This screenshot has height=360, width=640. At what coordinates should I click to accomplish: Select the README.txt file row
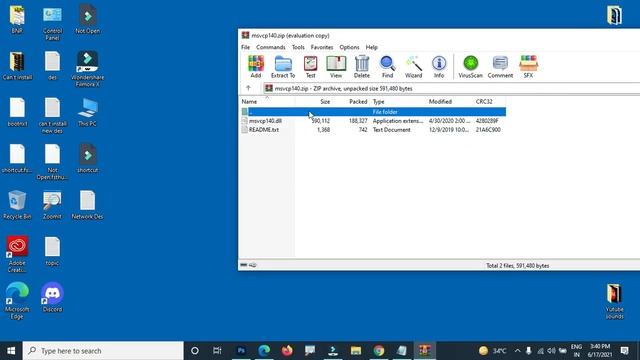[x=373, y=130]
